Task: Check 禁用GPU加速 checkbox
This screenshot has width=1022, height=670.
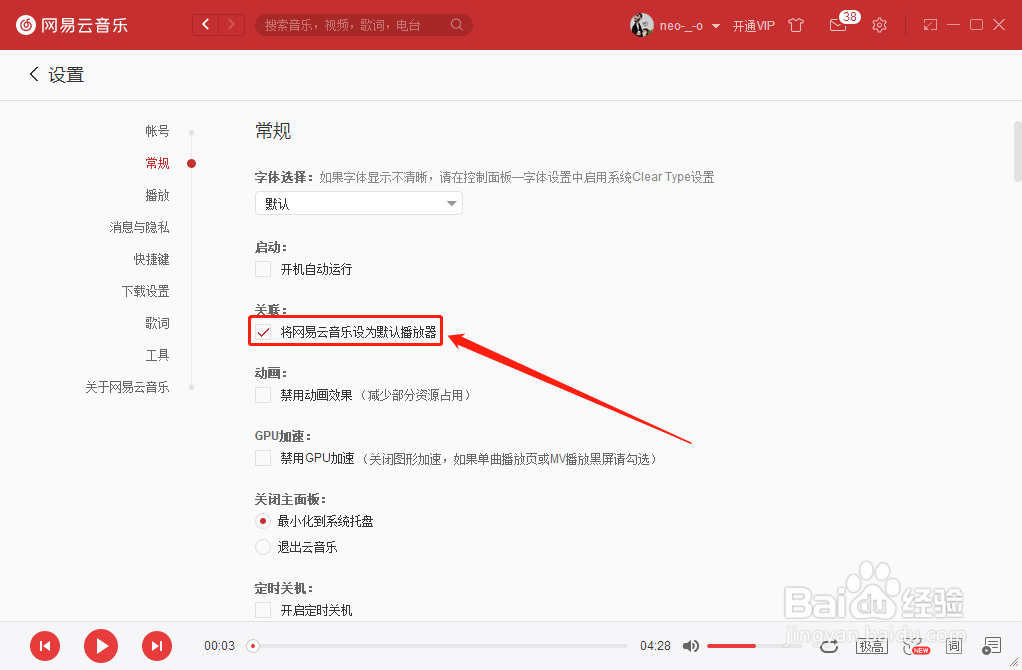Action: [x=263, y=458]
